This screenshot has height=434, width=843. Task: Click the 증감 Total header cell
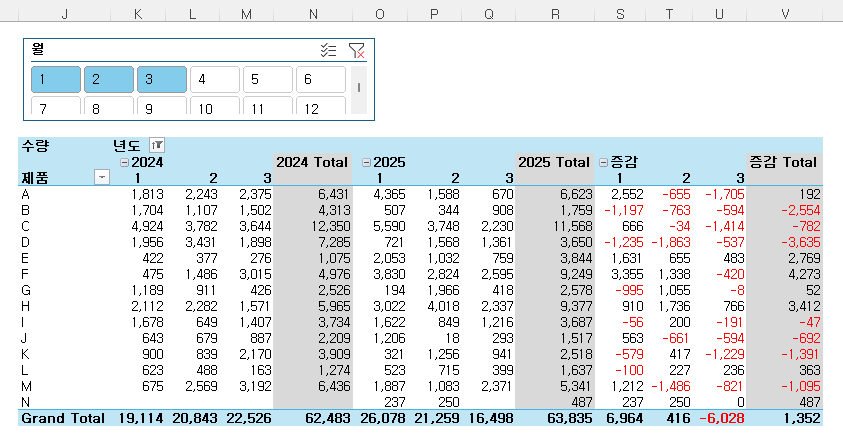(x=784, y=162)
